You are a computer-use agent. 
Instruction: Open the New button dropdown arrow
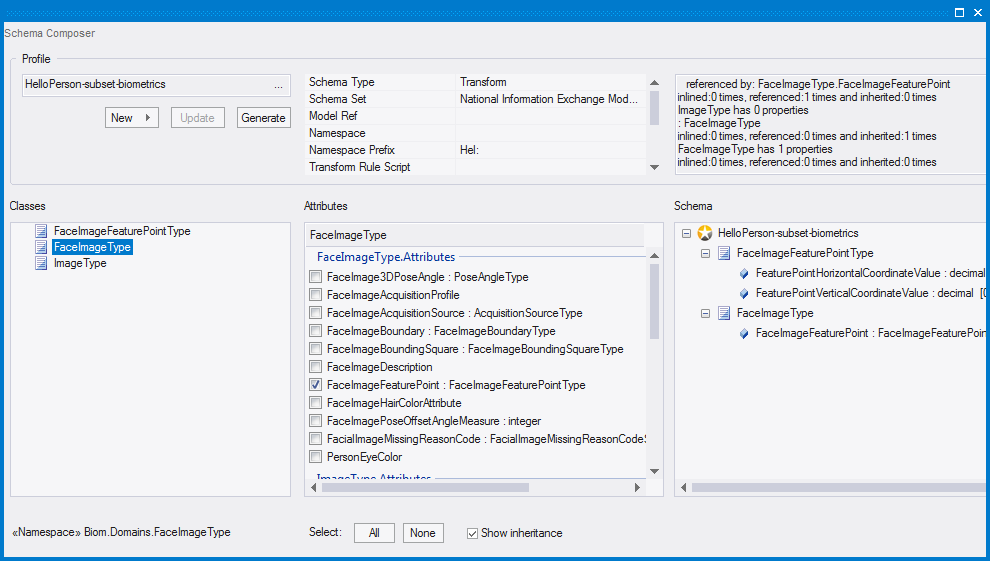pyautogui.click(x=148, y=118)
